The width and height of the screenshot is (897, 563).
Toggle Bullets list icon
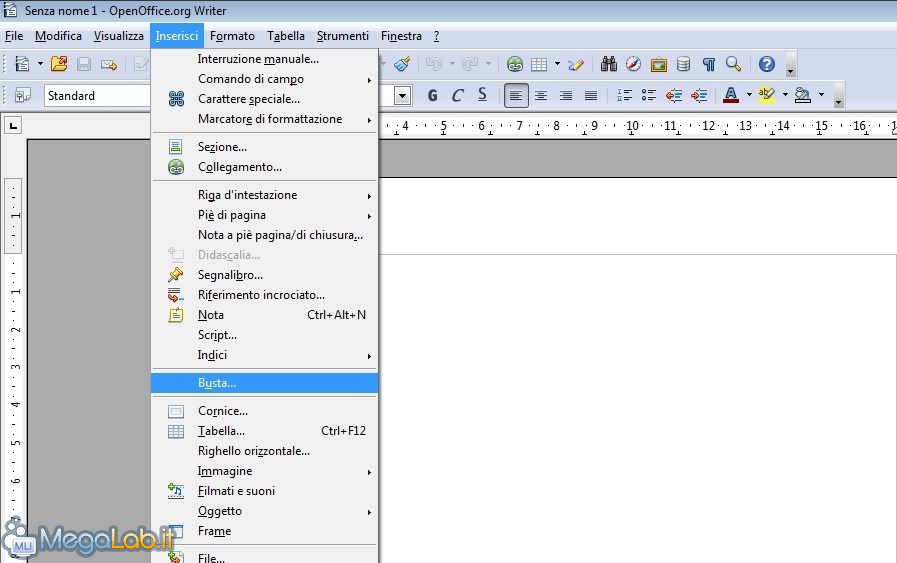click(648, 95)
